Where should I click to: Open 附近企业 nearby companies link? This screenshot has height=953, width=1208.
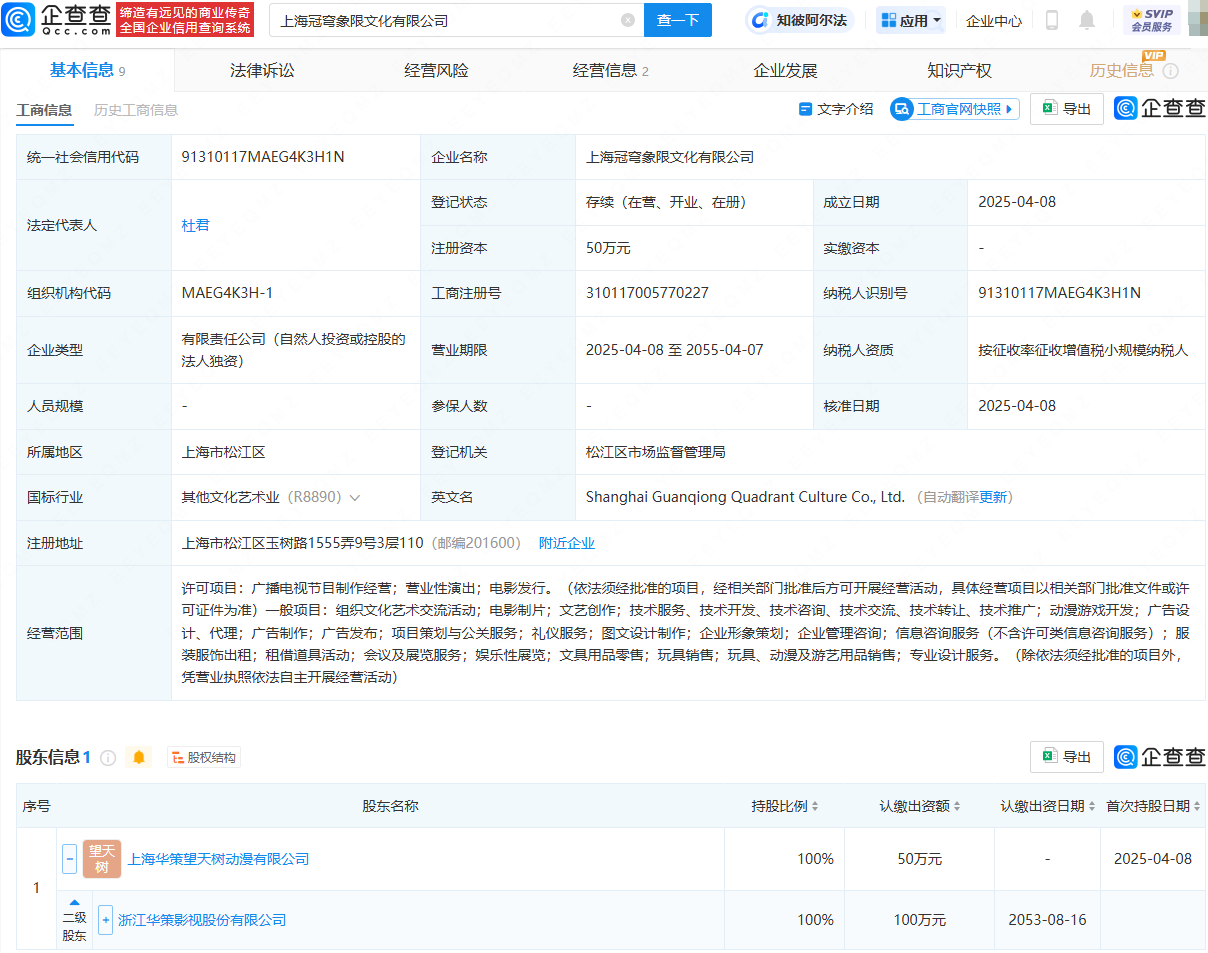[567, 543]
